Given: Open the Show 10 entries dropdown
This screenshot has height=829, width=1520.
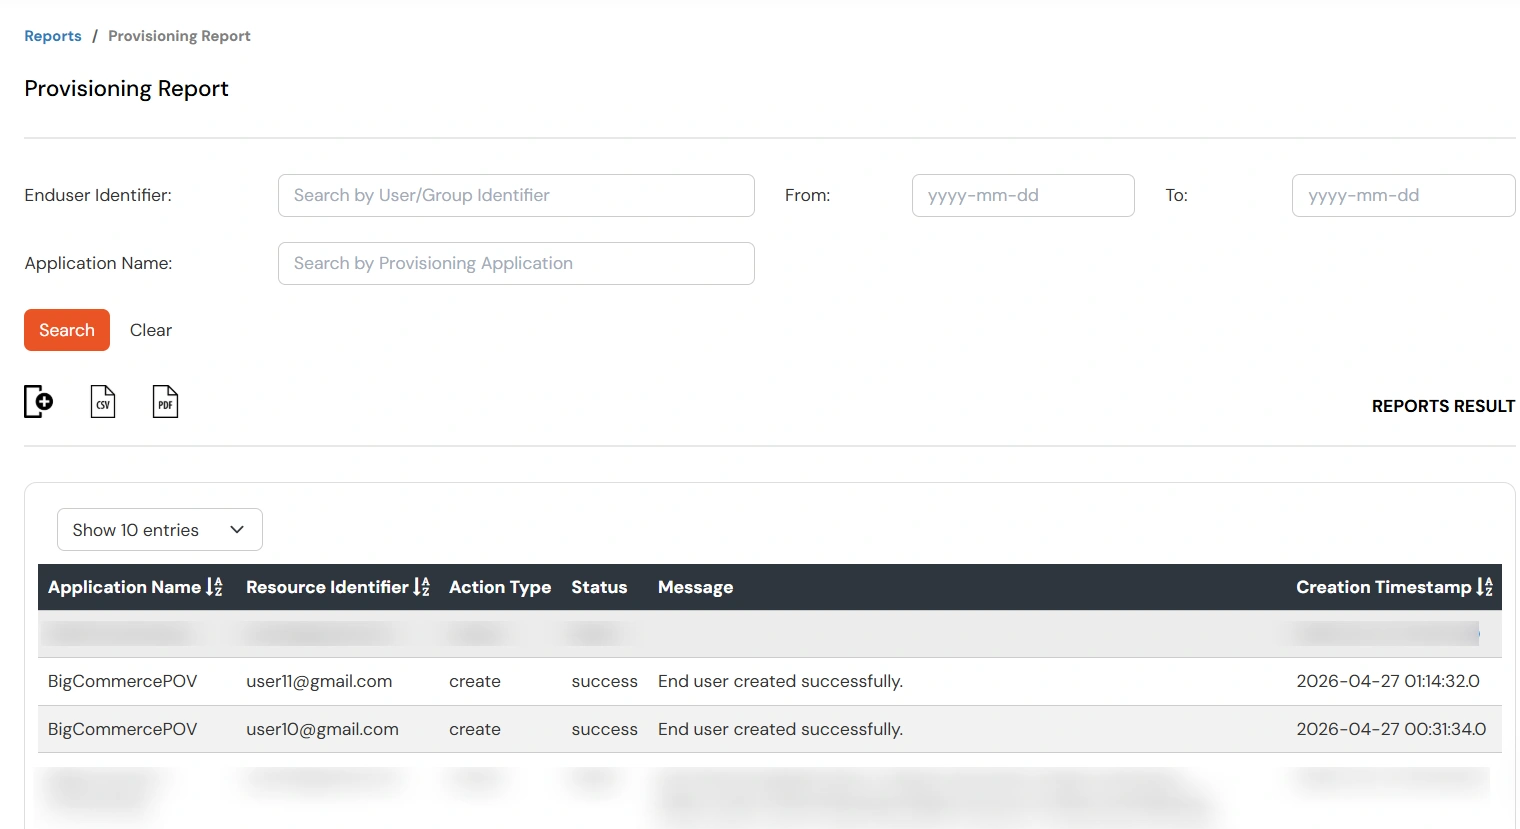Looking at the screenshot, I should pyautogui.click(x=160, y=530).
